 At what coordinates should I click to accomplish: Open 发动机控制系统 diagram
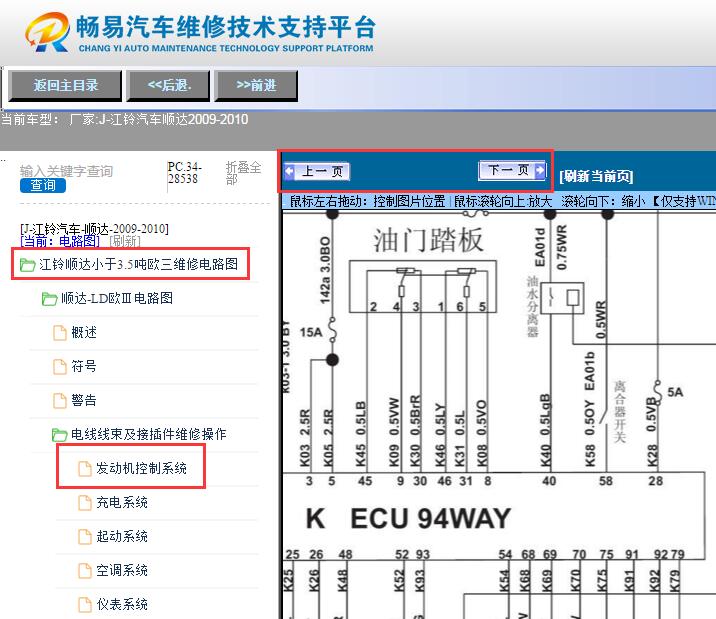pyautogui.click(x=142, y=468)
